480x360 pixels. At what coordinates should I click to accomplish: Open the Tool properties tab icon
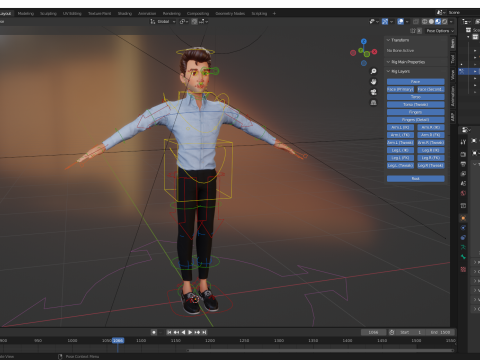tap(463, 142)
